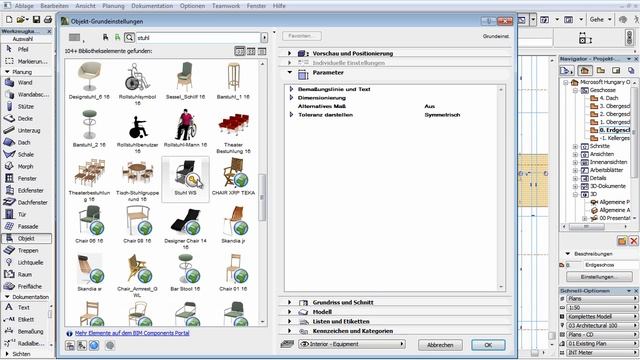Open the Komplettes Modell quick option
640x360 pixels.
coord(601,317)
